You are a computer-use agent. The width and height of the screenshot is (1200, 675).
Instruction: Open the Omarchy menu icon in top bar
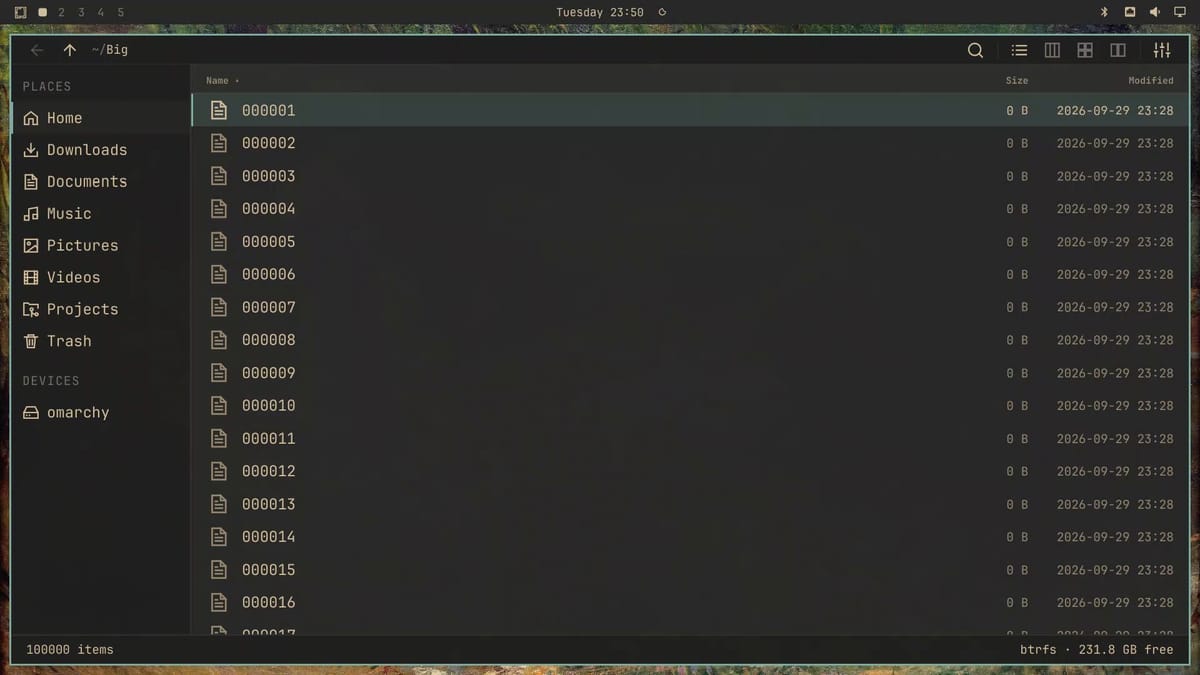(x=20, y=12)
